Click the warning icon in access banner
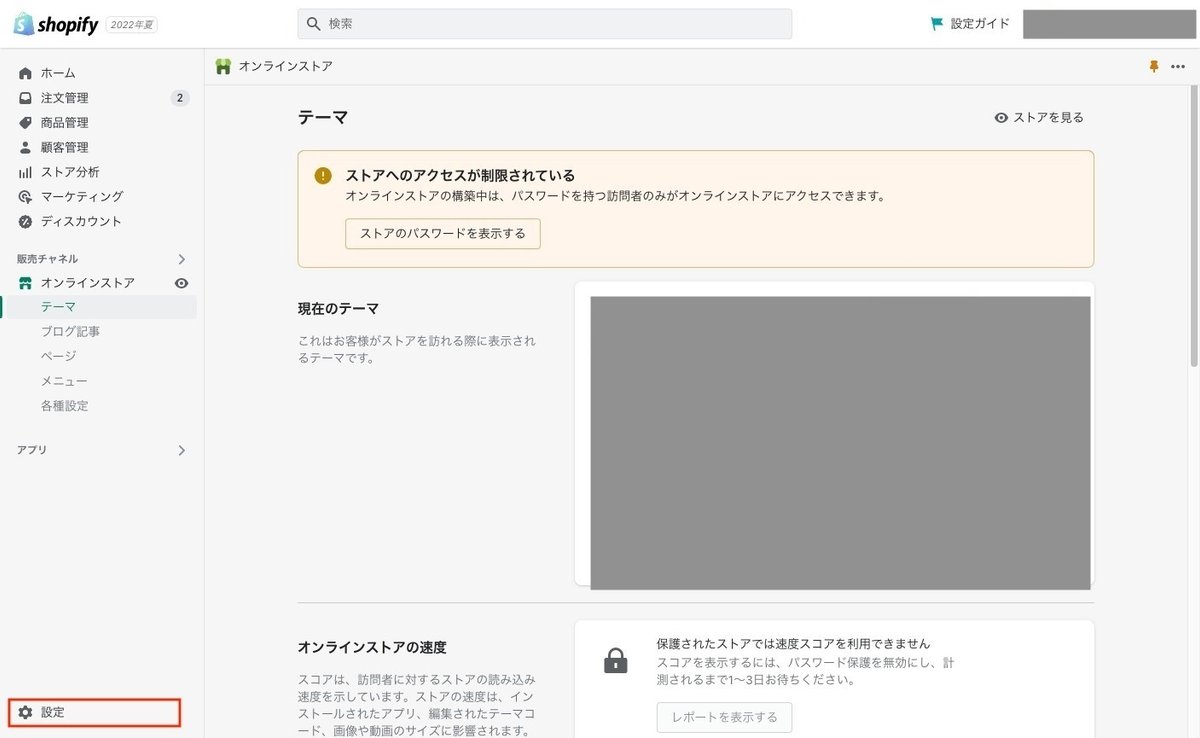This screenshot has width=1200, height=738. tap(323, 175)
